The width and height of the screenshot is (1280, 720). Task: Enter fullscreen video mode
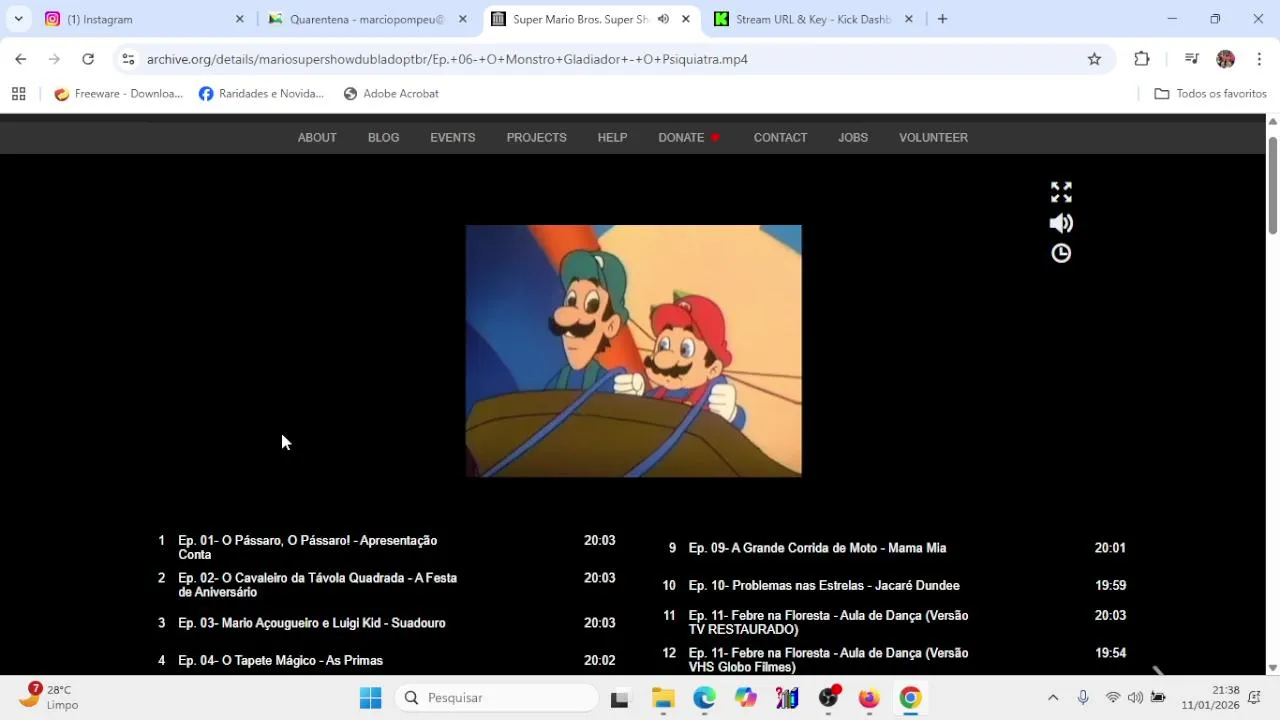tap(1061, 192)
